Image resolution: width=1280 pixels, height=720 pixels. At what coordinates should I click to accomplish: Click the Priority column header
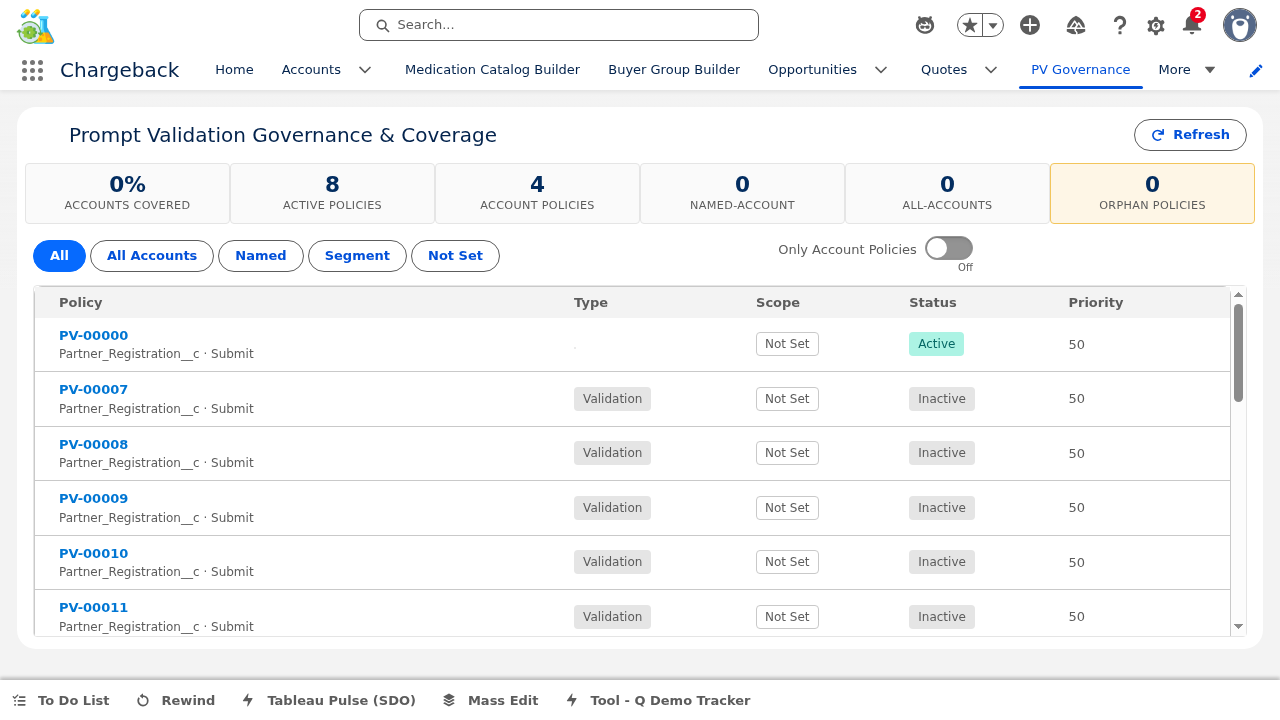click(x=1096, y=303)
